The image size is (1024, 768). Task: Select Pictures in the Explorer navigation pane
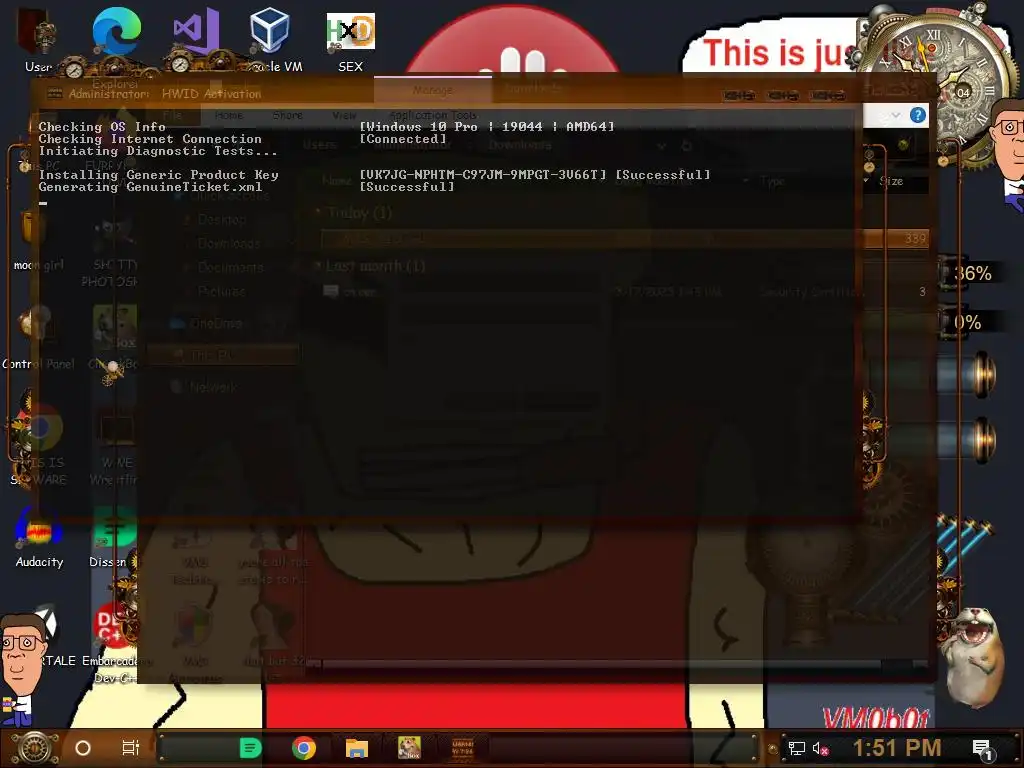pos(221,291)
